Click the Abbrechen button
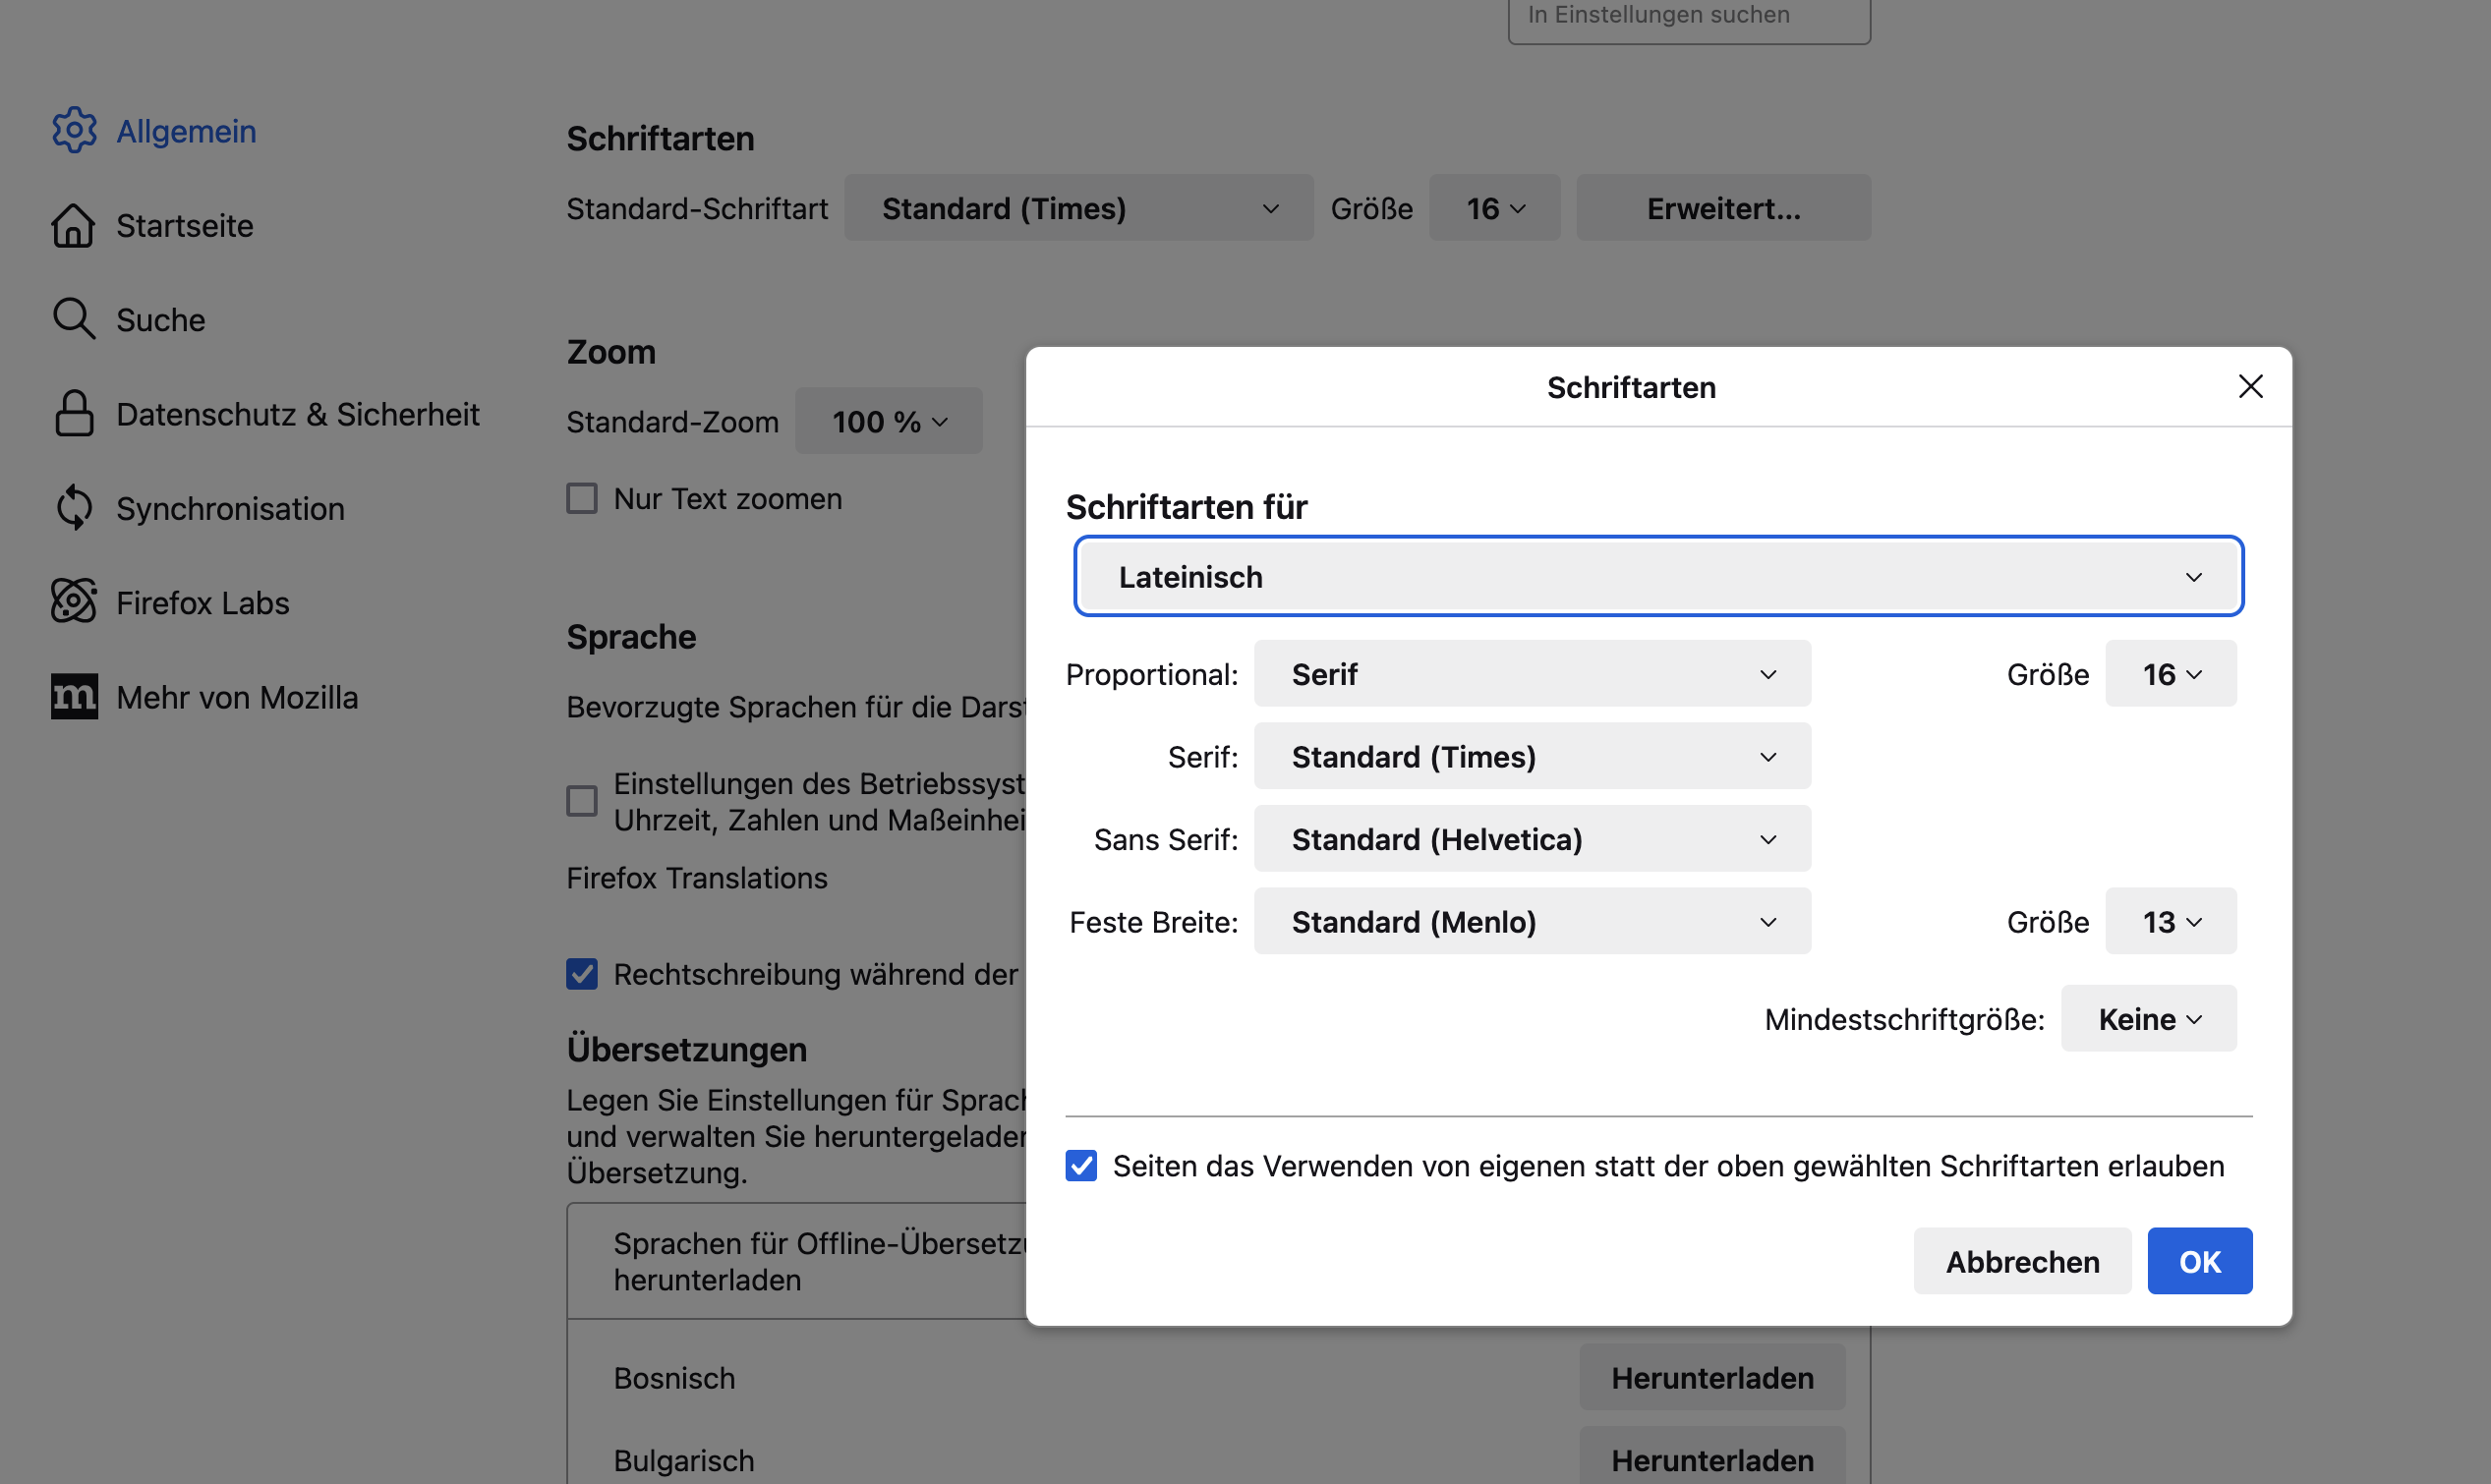The height and width of the screenshot is (1484, 2491). click(2021, 1262)
